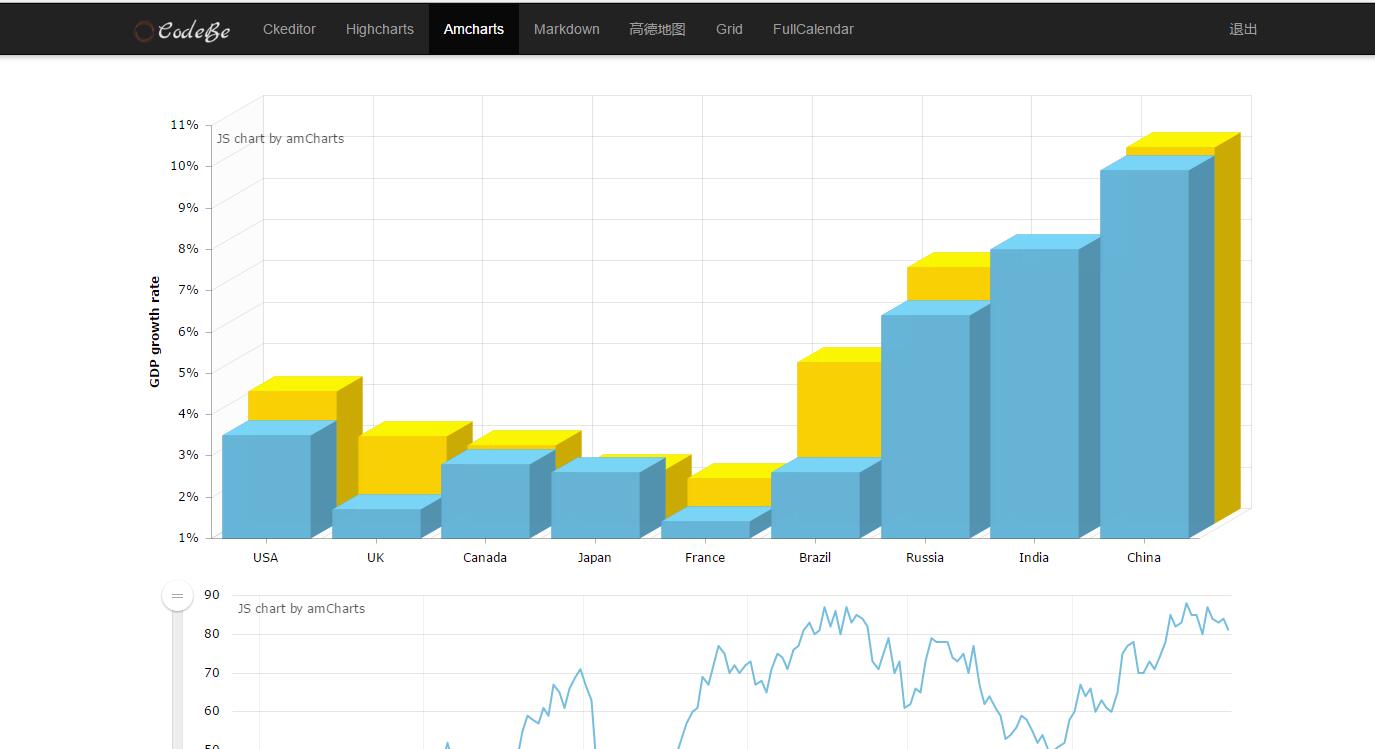Click the Russia axis label
Screen dimensions: 1375x749
[925, 558]
